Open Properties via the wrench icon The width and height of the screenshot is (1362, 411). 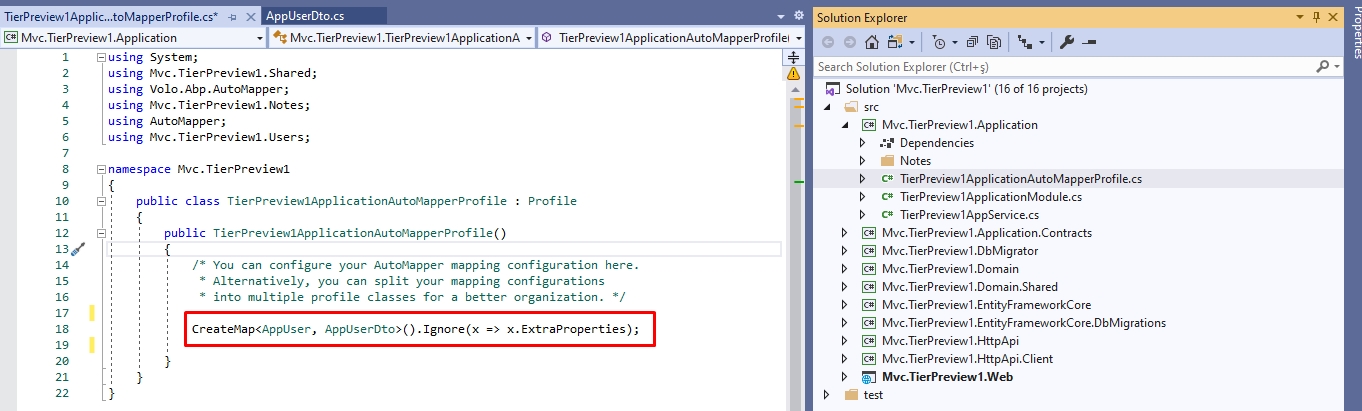(1066, 42)
